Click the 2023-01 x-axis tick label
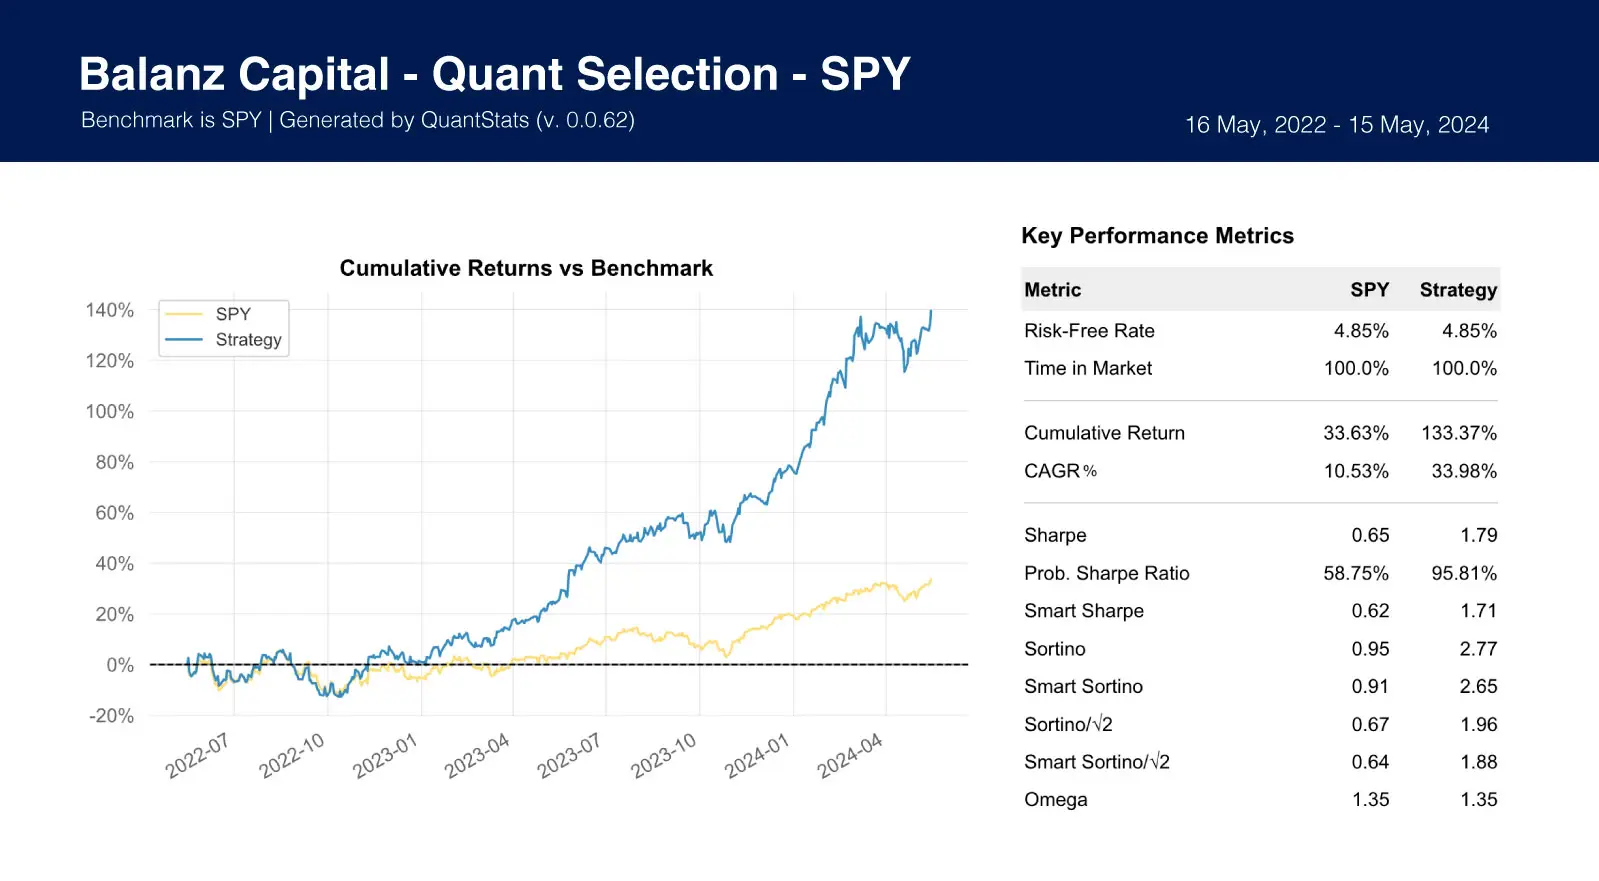1599x881 pixels. click(x=385, y=756)
